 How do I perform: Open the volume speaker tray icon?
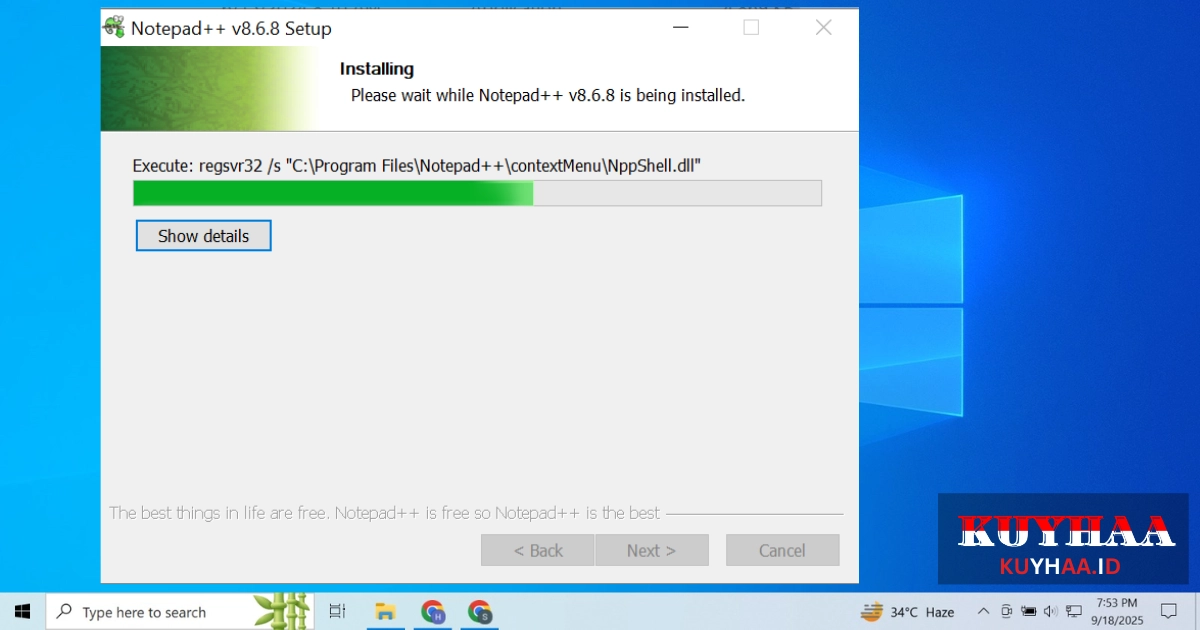(x=1050, y=611)
